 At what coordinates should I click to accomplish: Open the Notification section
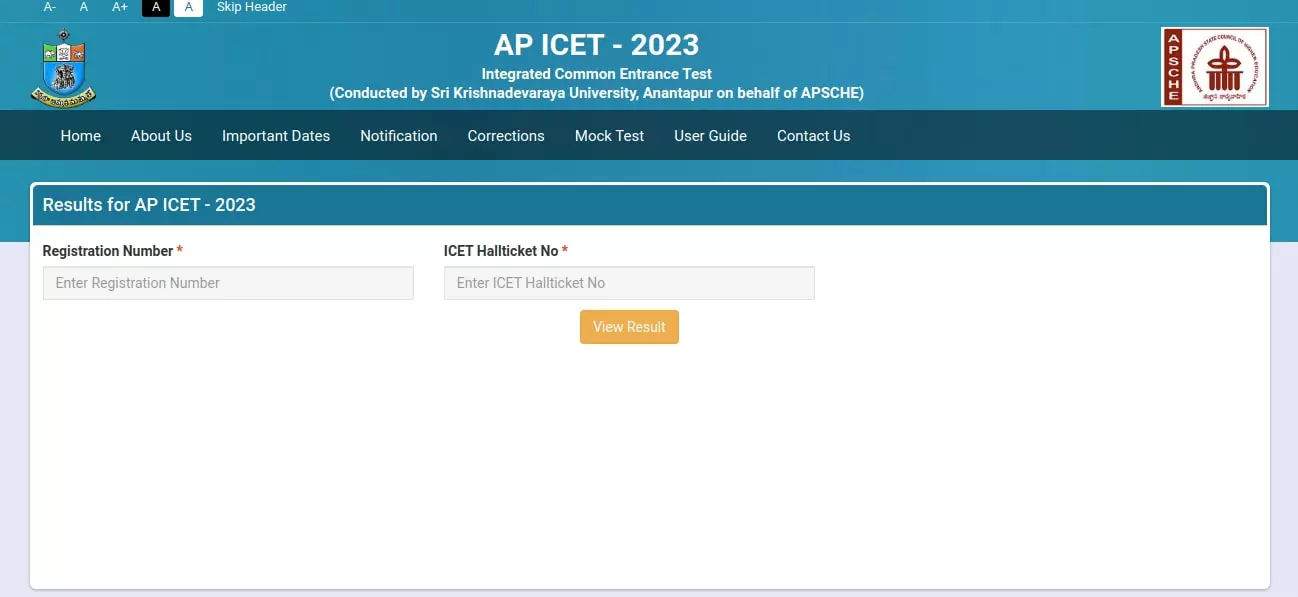[x=398, y=135]
